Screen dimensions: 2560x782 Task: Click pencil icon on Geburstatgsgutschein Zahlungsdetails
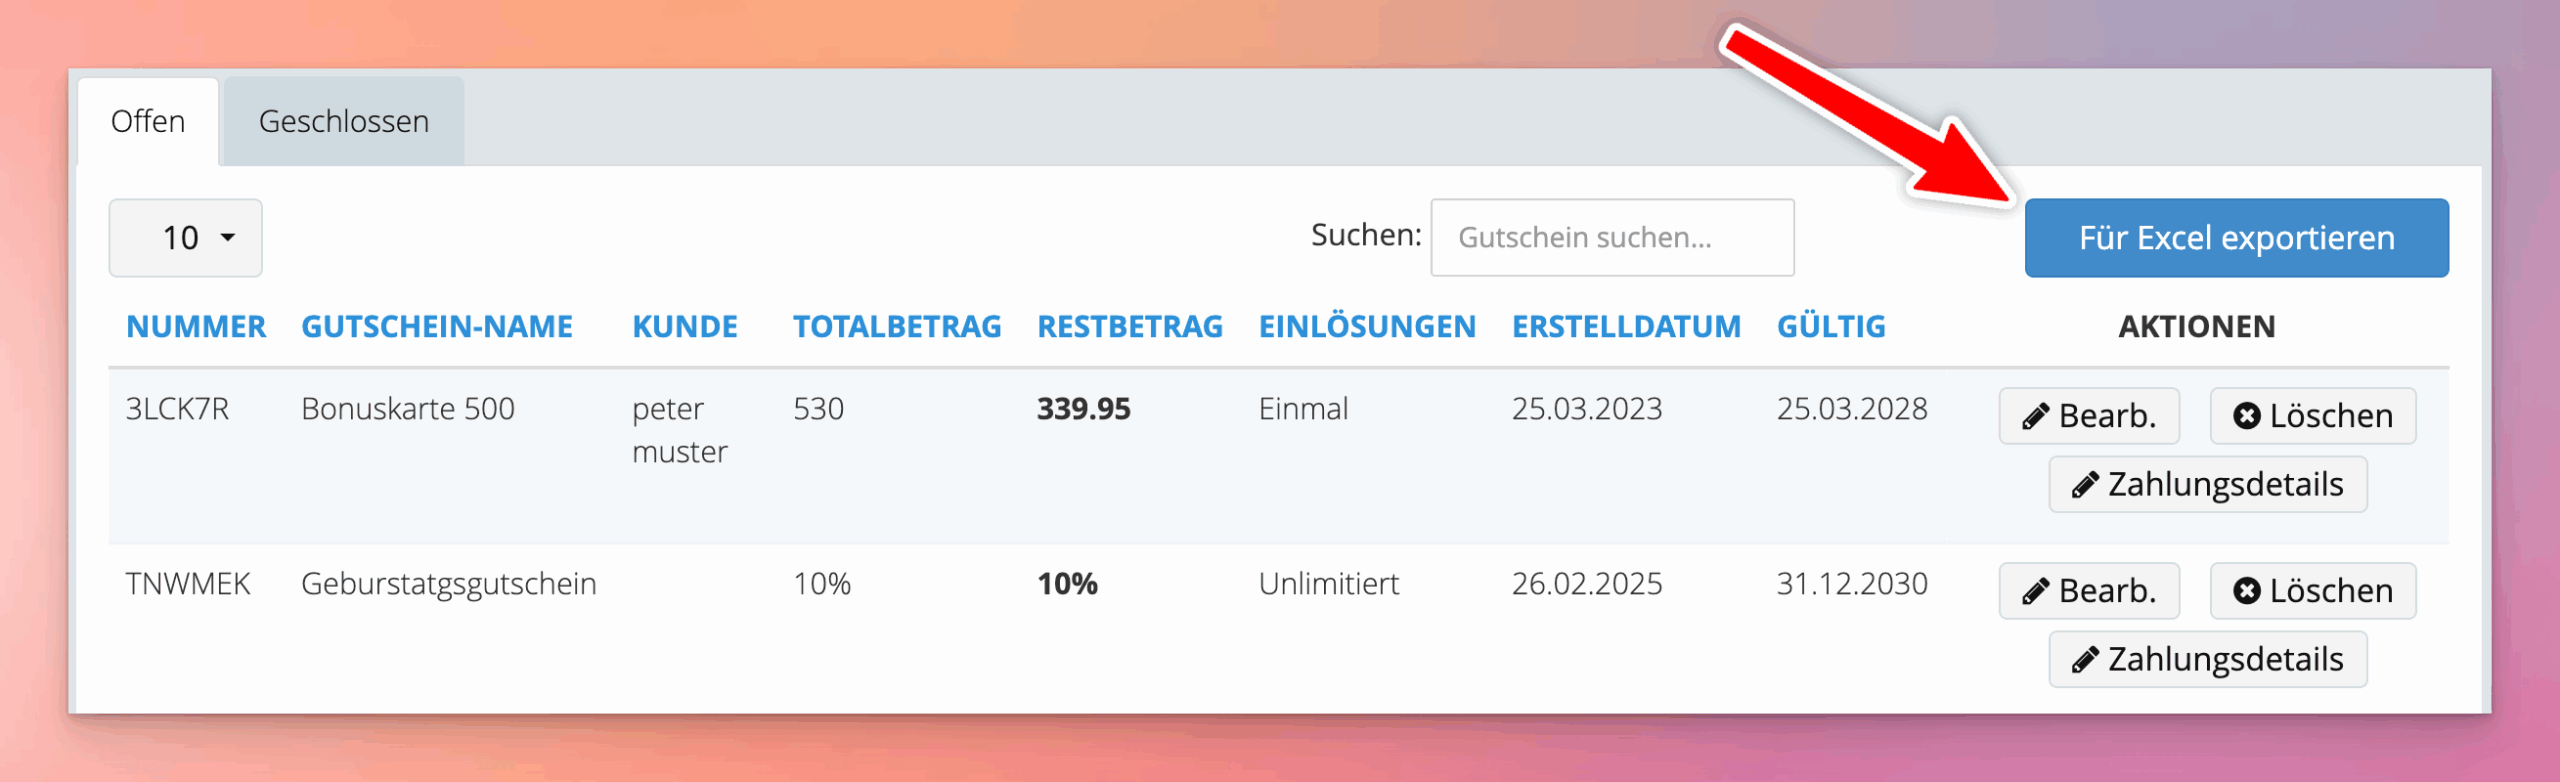pos(2084,660)
